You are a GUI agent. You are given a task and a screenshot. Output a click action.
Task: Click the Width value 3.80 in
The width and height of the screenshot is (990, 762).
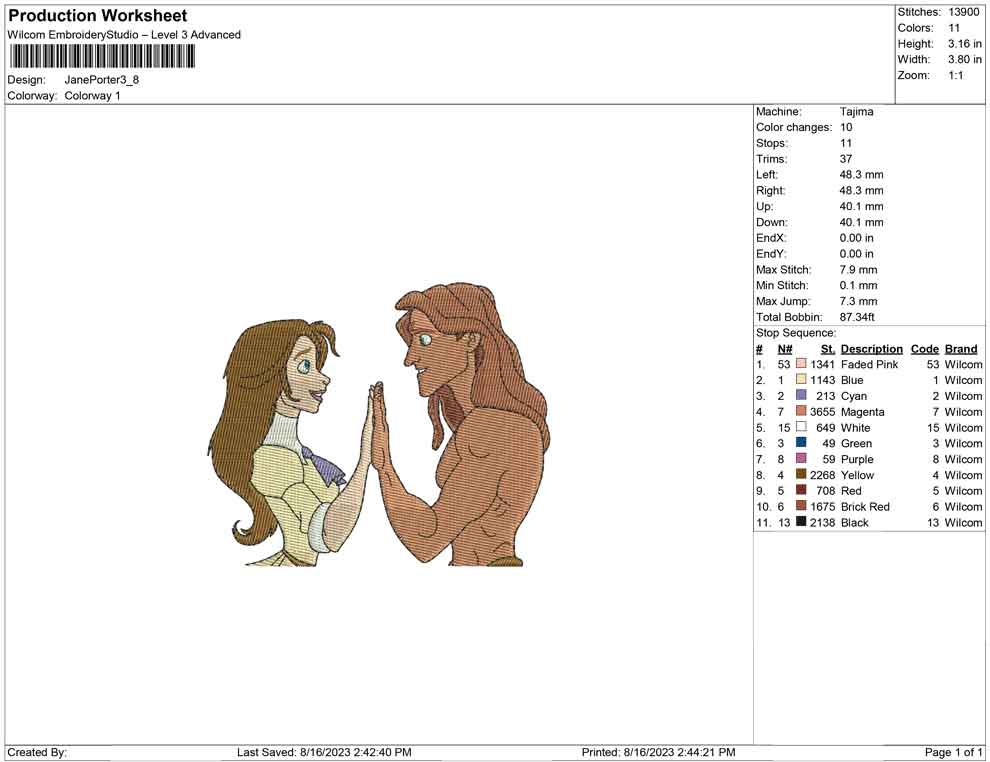click(964, 59)
